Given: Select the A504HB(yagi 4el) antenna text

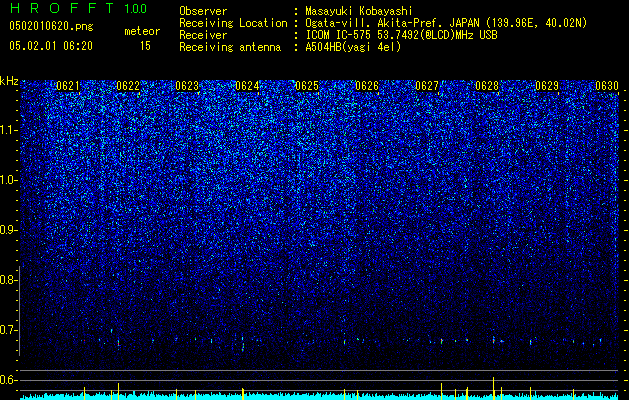Looking at the screenshot, I should 353,47.
